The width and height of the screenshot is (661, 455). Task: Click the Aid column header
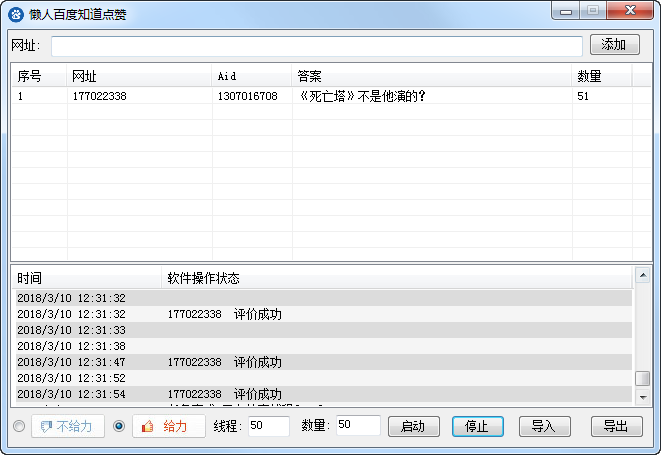[x=252, y=76]
